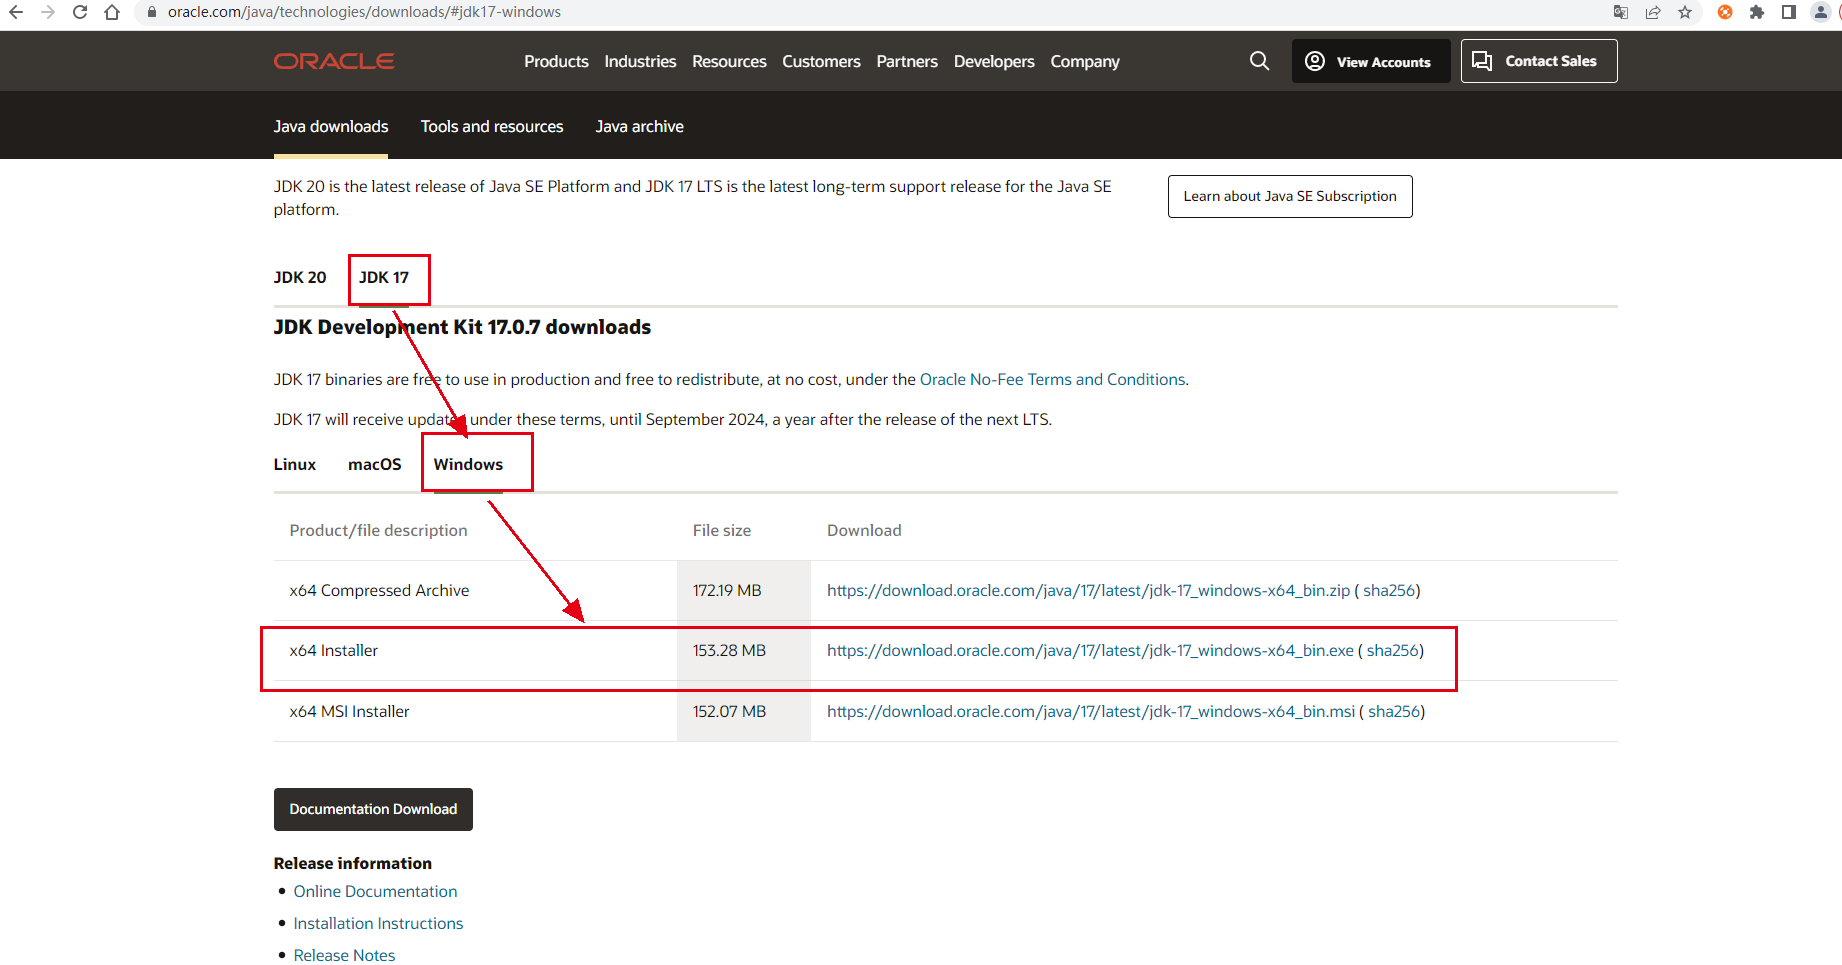Open the browser home icon
The width and height of the screenshot is (1842, 965).
click(x=112, y=12)
